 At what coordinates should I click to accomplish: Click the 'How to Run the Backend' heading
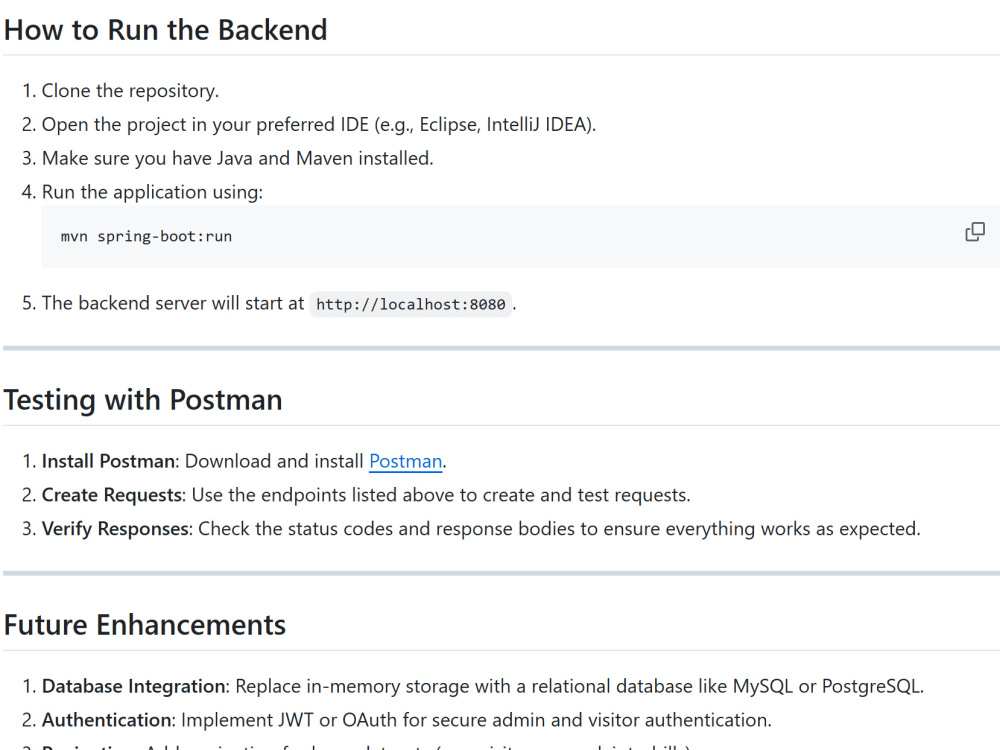(x=165, y=30)
